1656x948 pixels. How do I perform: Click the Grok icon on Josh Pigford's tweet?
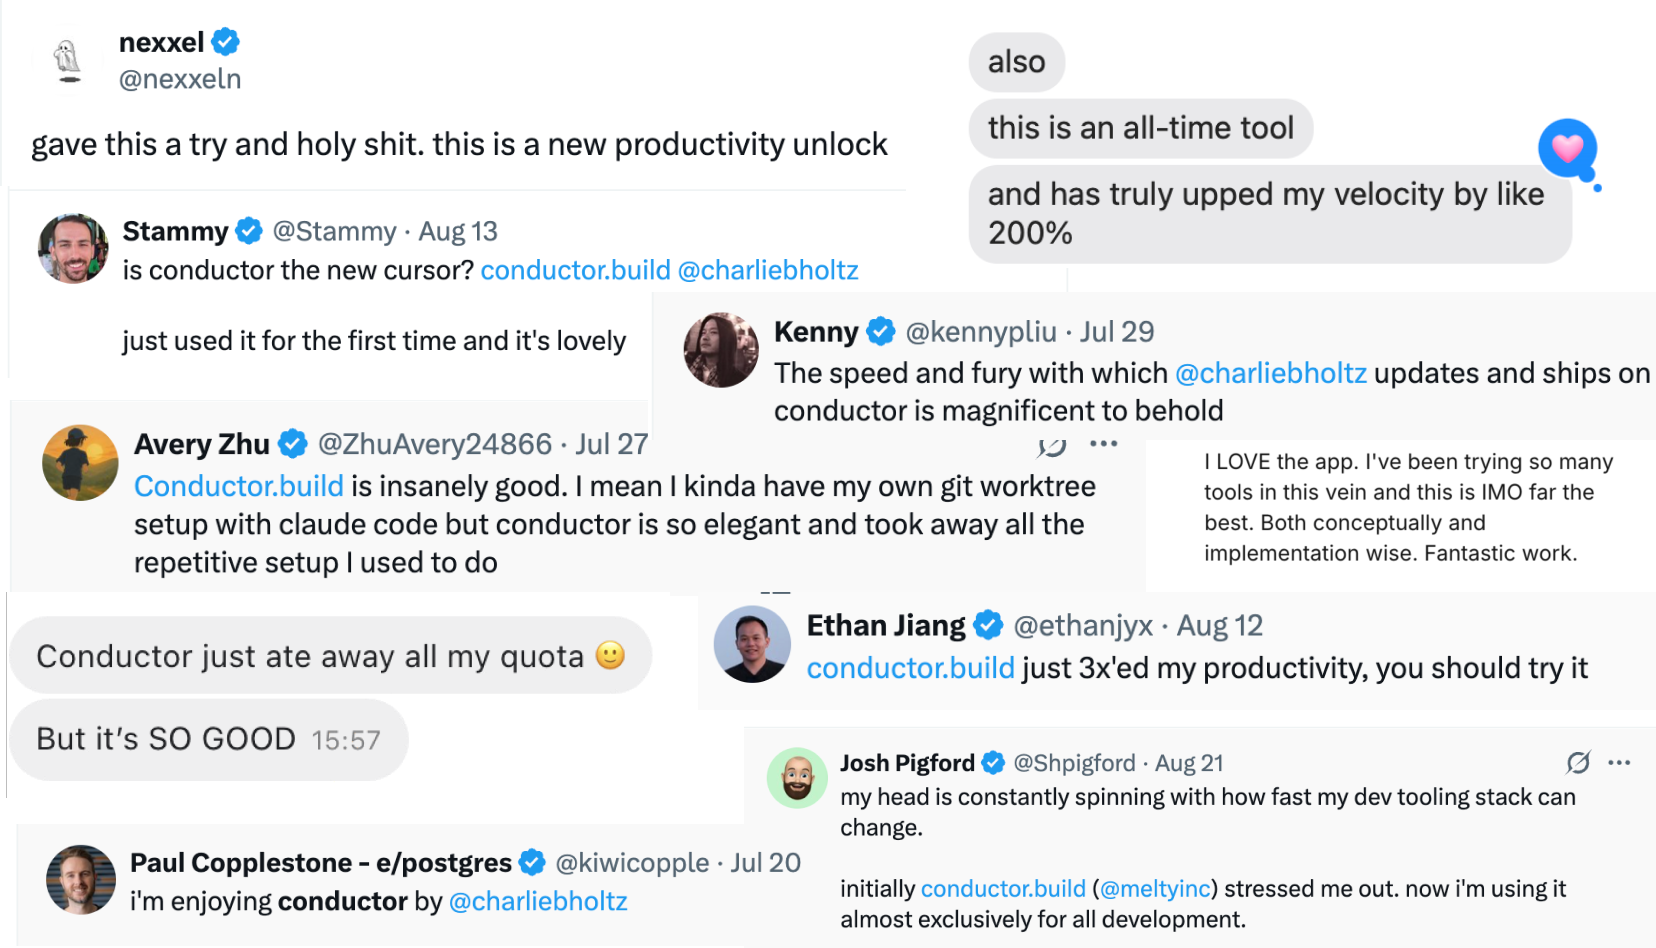pos(1578,763)
